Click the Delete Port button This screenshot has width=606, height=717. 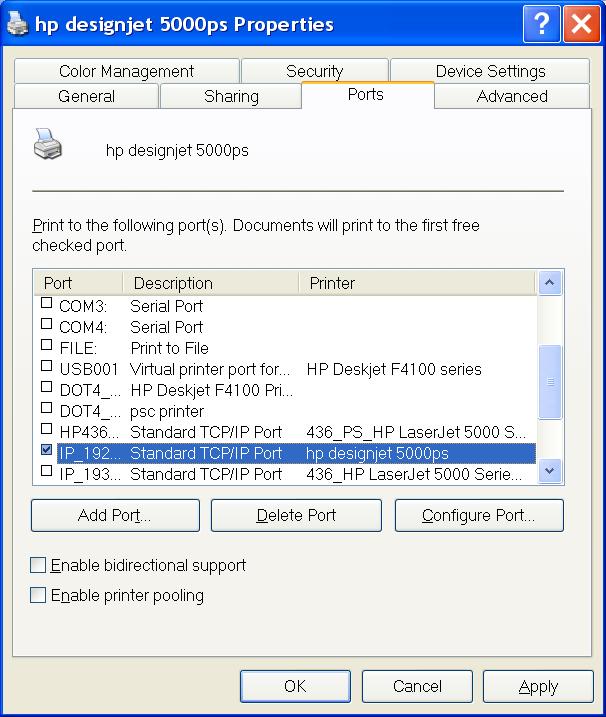pyautogui.click(x=296, y=515)
